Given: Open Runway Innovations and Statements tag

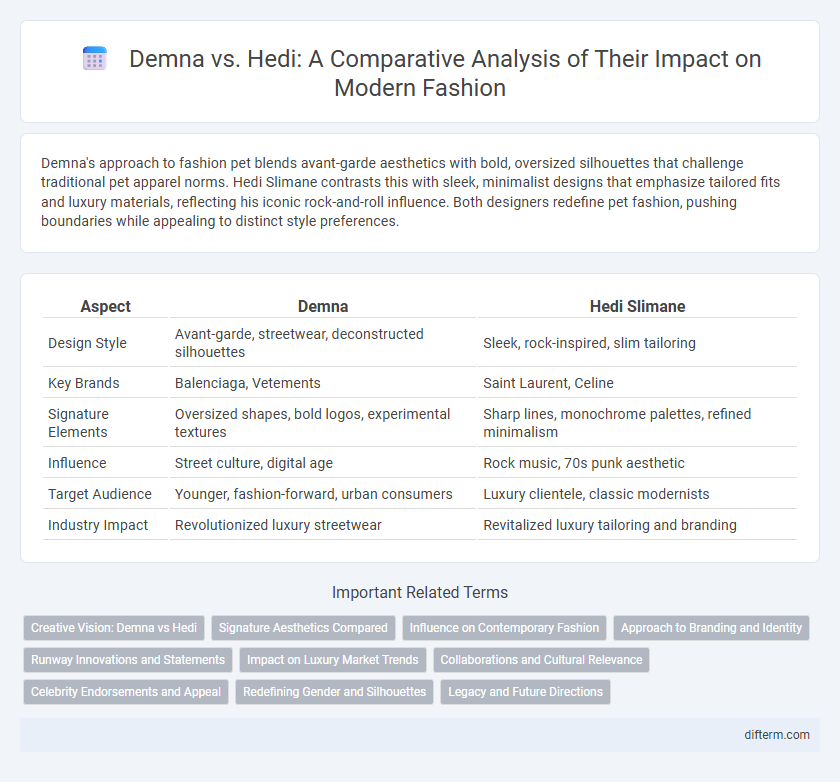Looking at the screenshot, I should [x=128, y=660].
